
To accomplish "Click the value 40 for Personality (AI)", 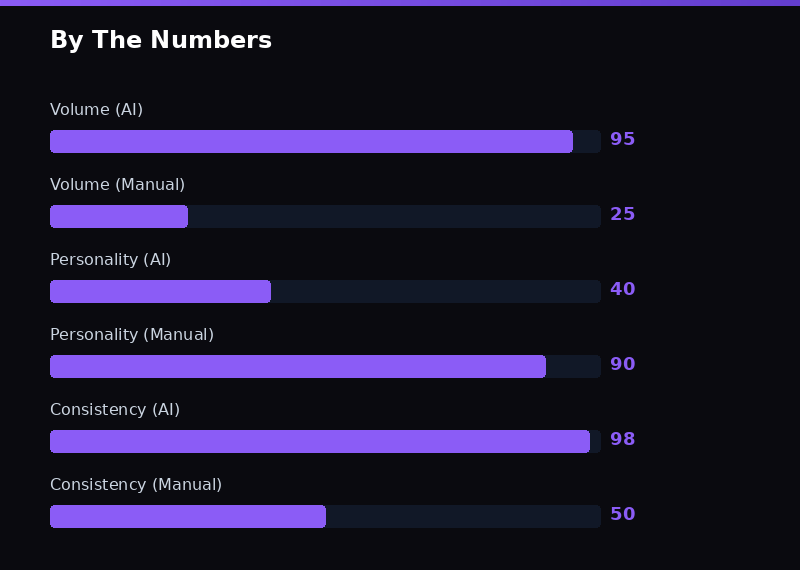I will (x=622, y=290).
